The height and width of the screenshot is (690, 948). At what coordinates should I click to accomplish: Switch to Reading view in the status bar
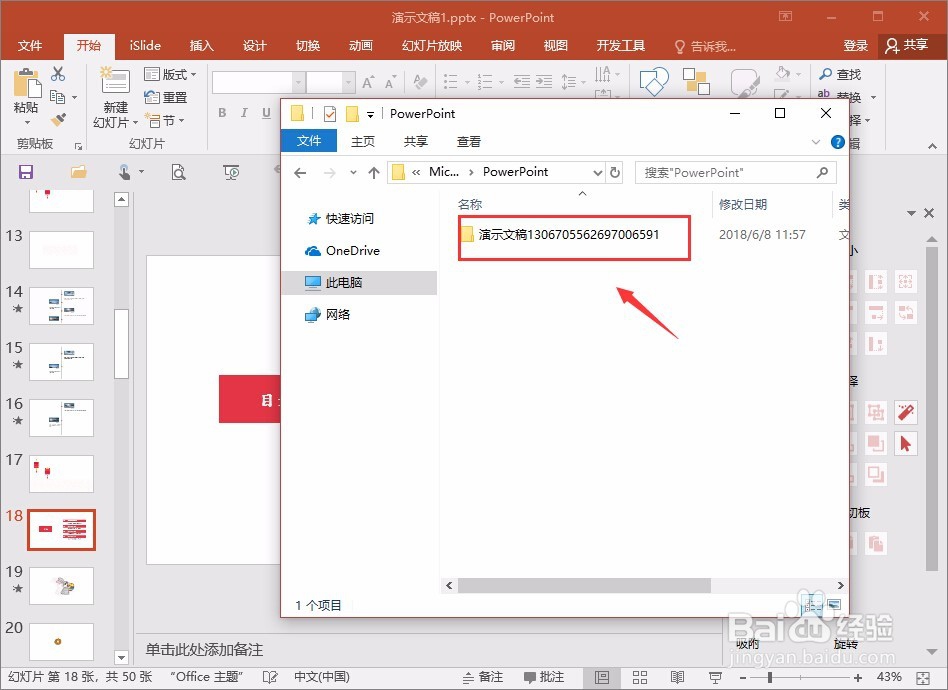(x=677, y=677)
